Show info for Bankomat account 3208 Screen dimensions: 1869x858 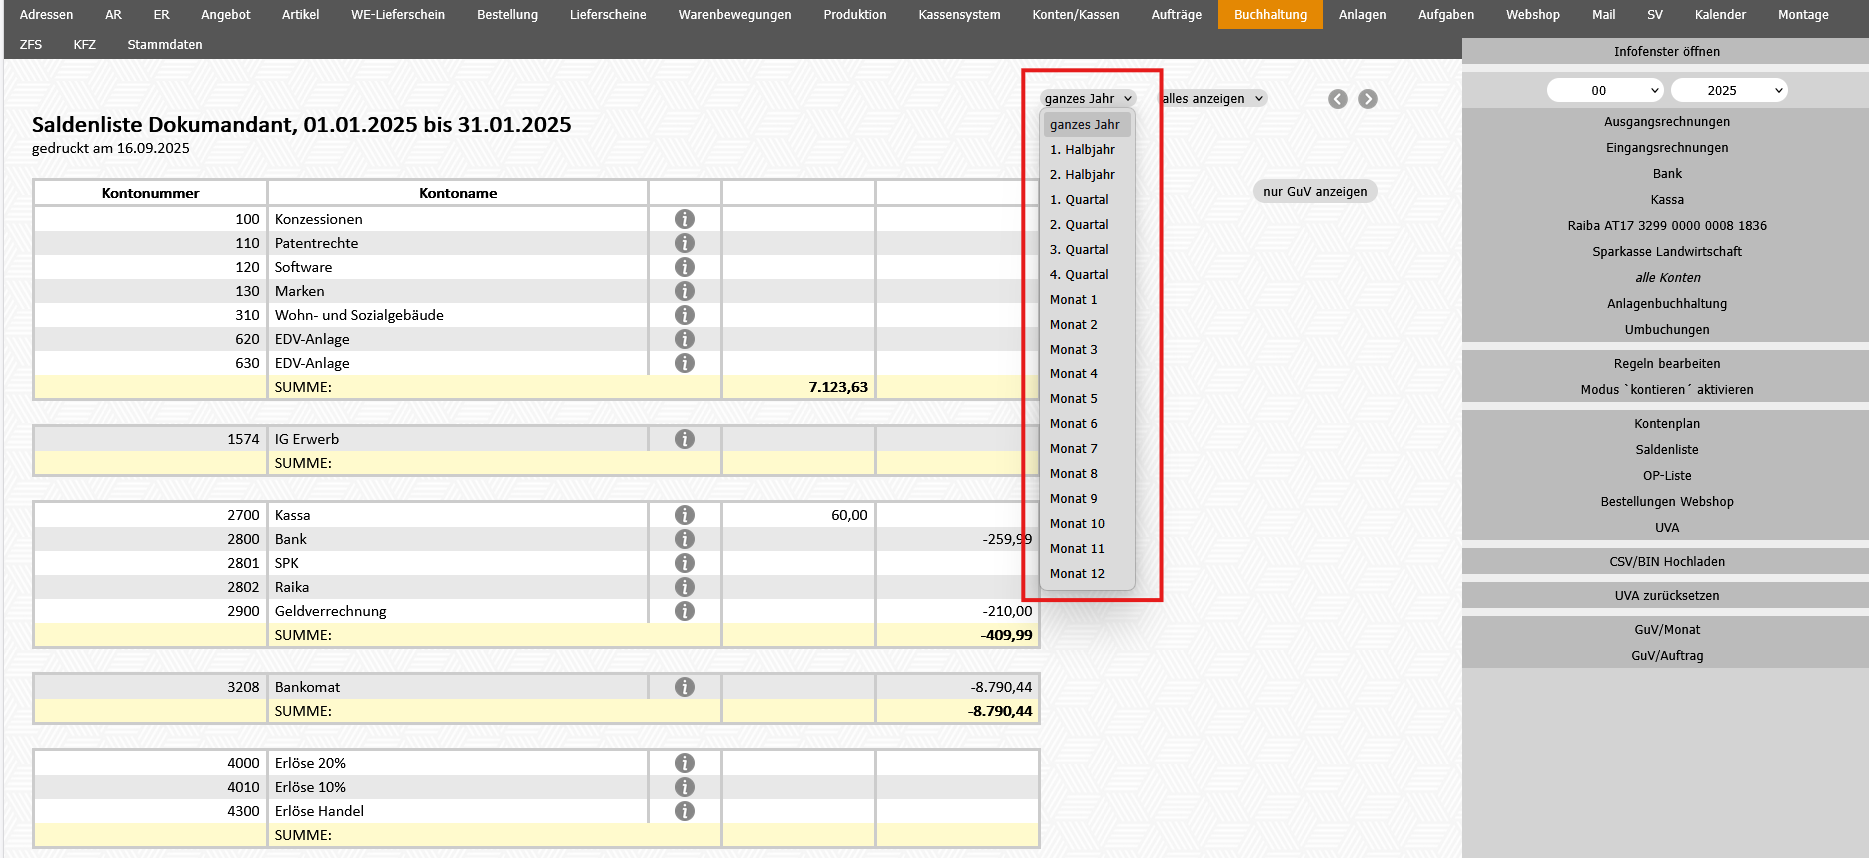pos(684,687)
